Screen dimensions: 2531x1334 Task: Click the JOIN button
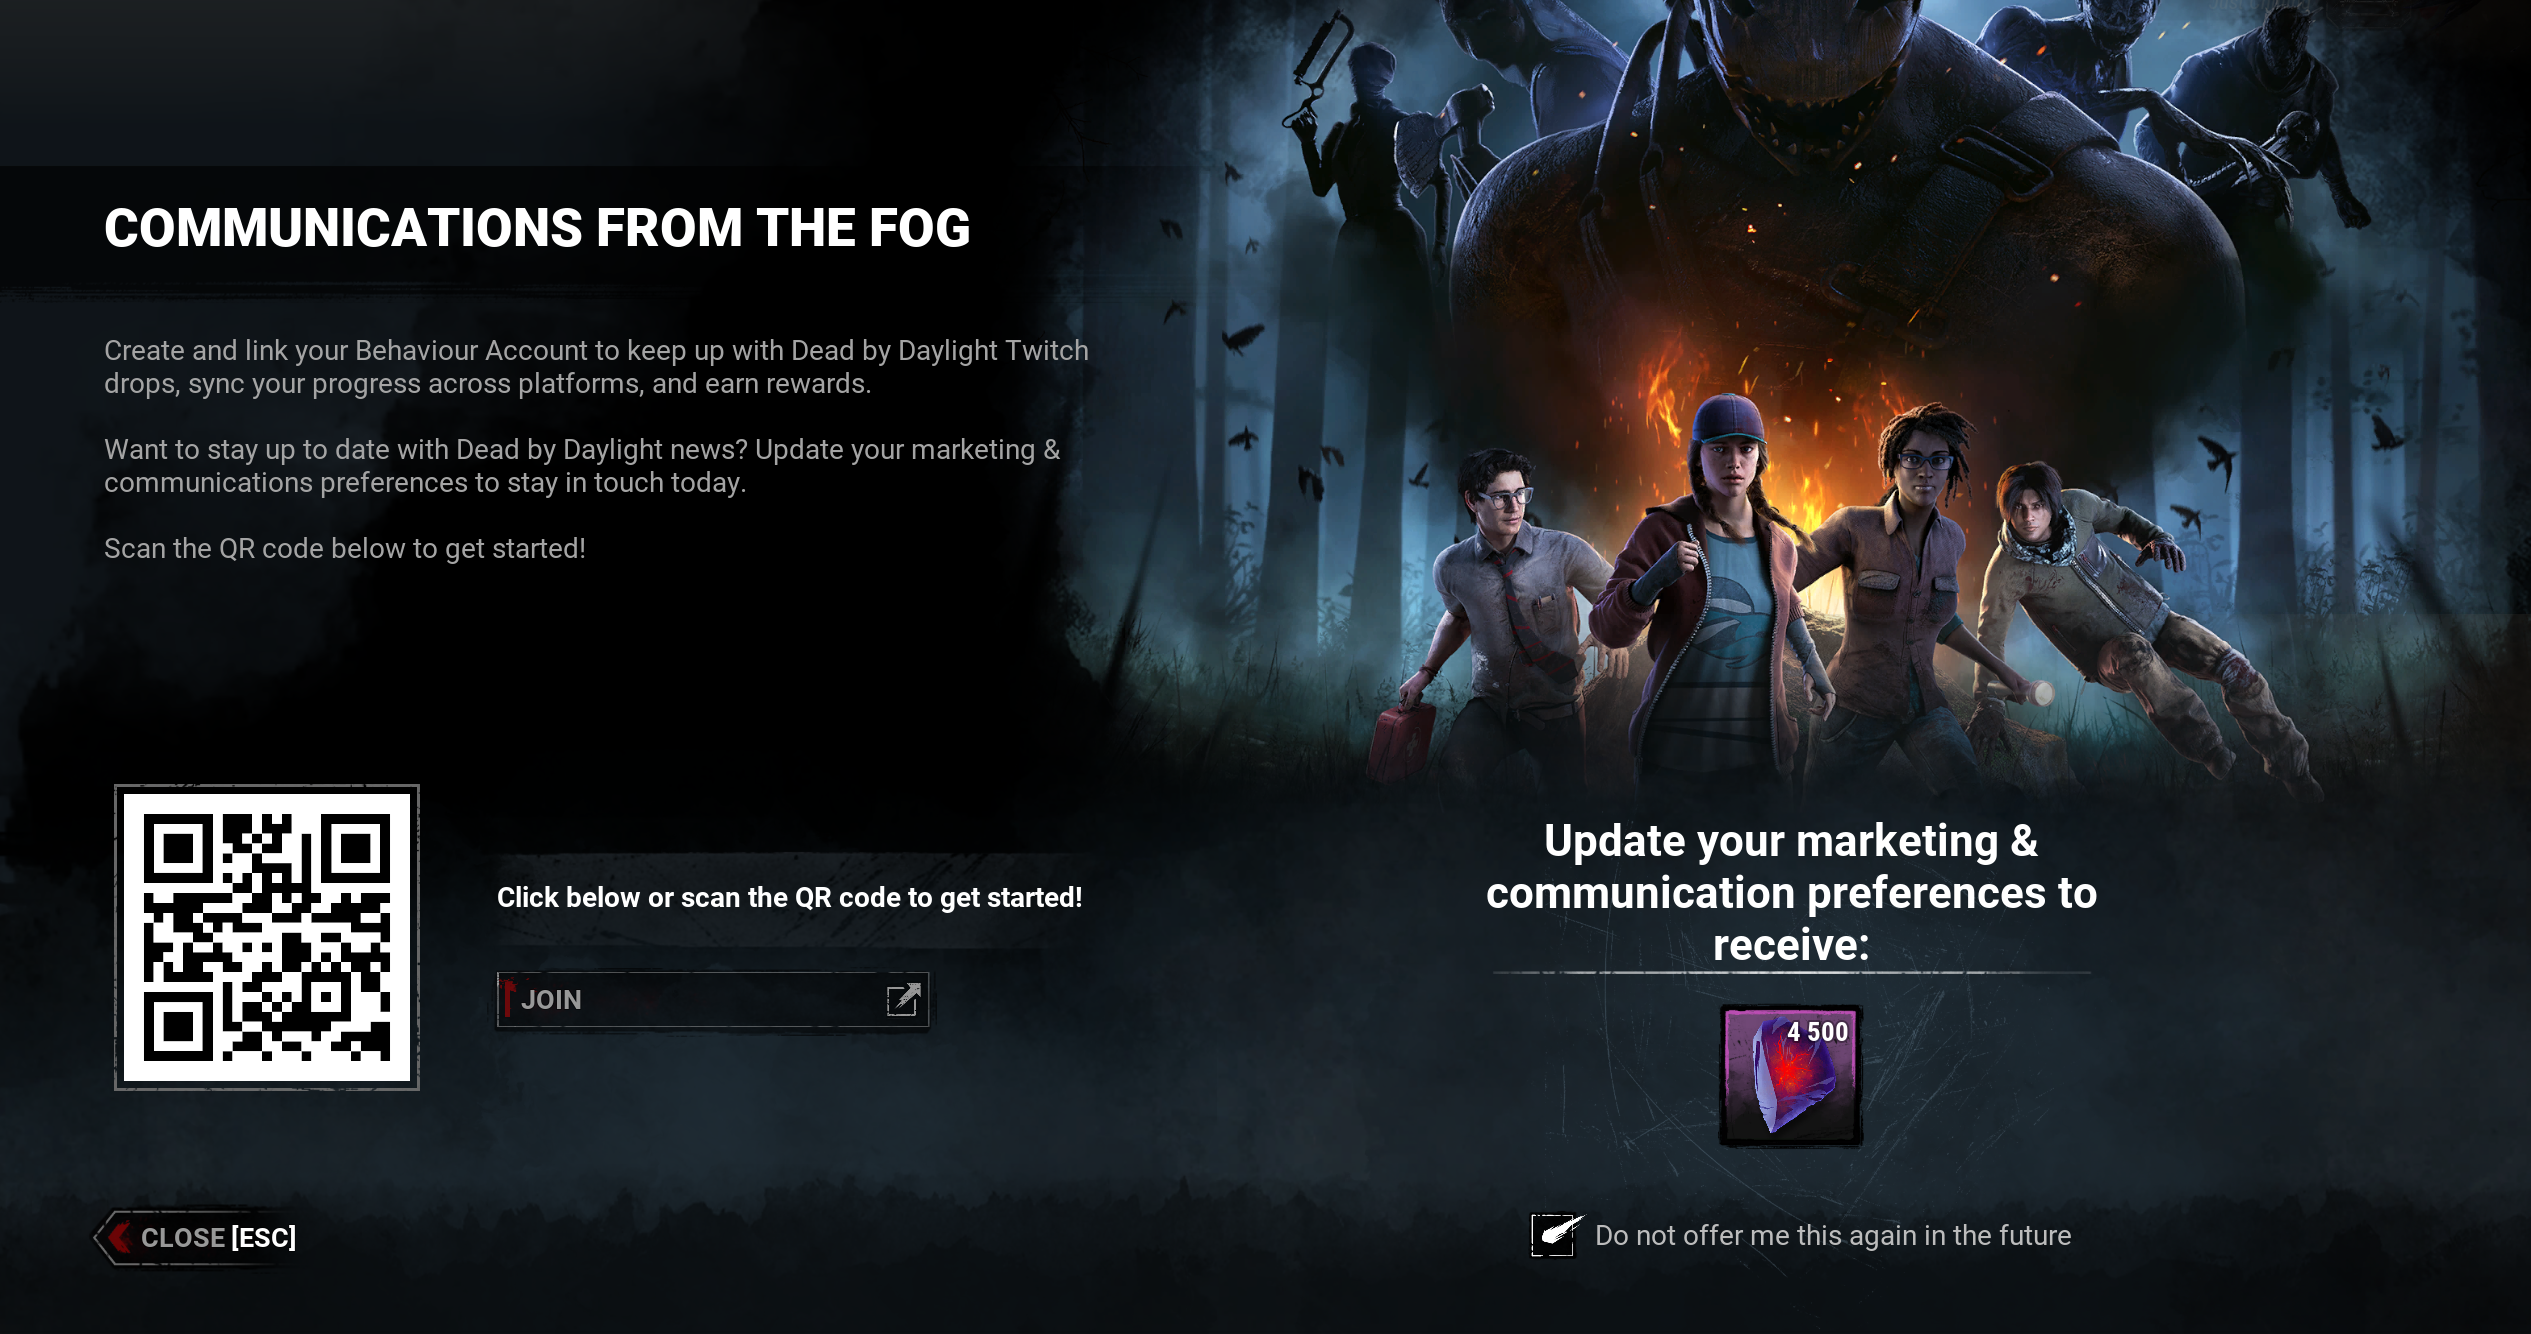tap(712, 999)
